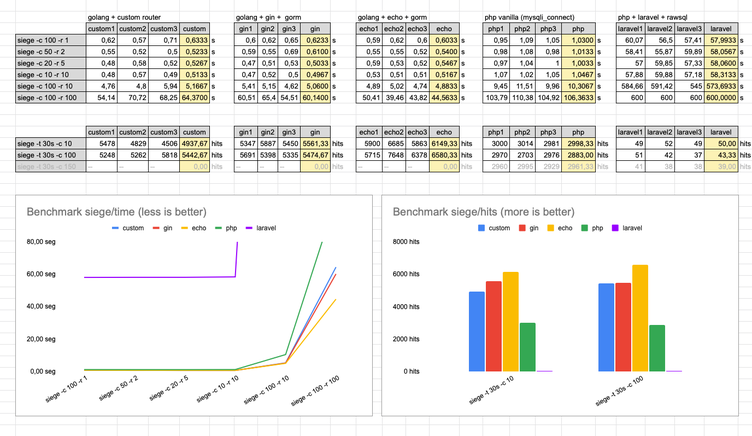Screen dimensions: 752x436
Task: Click the cell with average value 64,3700
Action: tap(196, 99)
